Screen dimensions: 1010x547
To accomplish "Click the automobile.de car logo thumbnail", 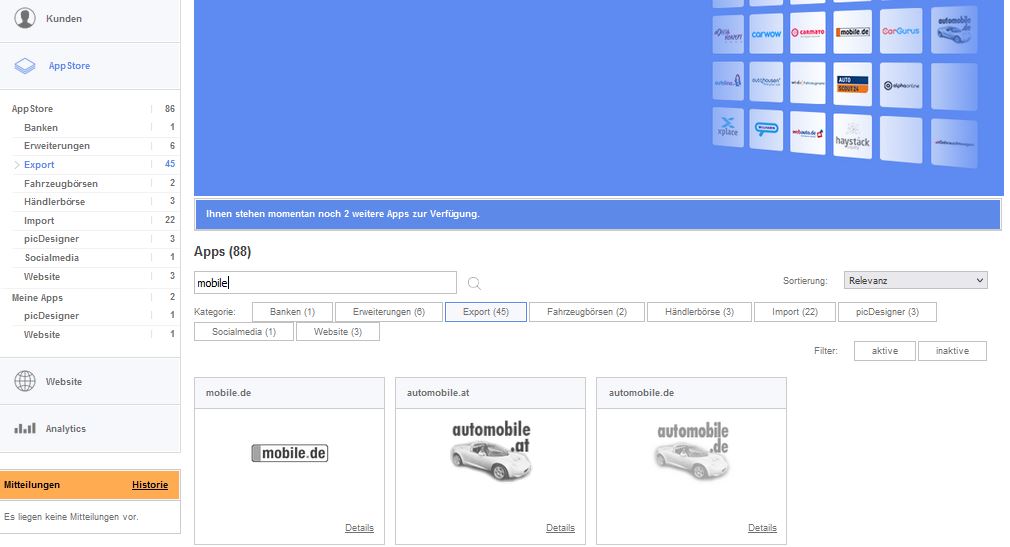I will [x=692, y=451].
